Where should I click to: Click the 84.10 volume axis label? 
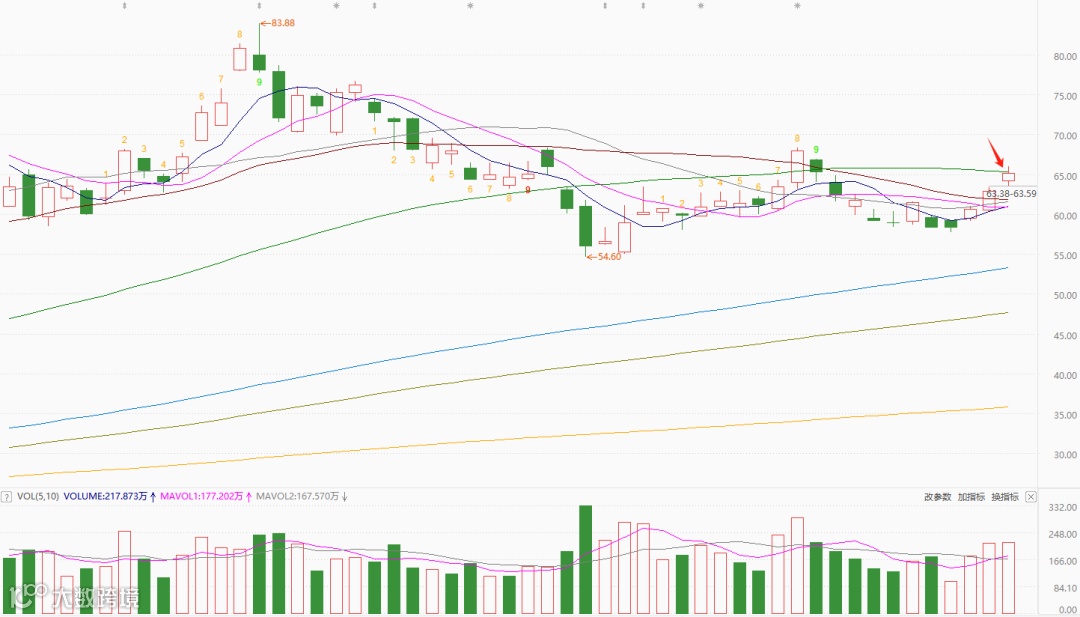pyautogui.click(x=1066, y=587)
